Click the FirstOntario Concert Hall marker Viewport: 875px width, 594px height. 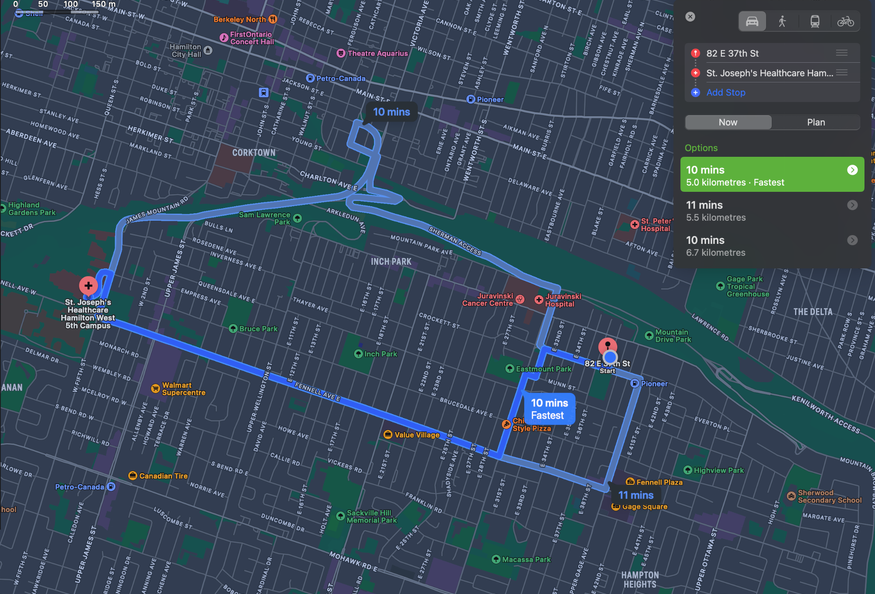(224, 38)
